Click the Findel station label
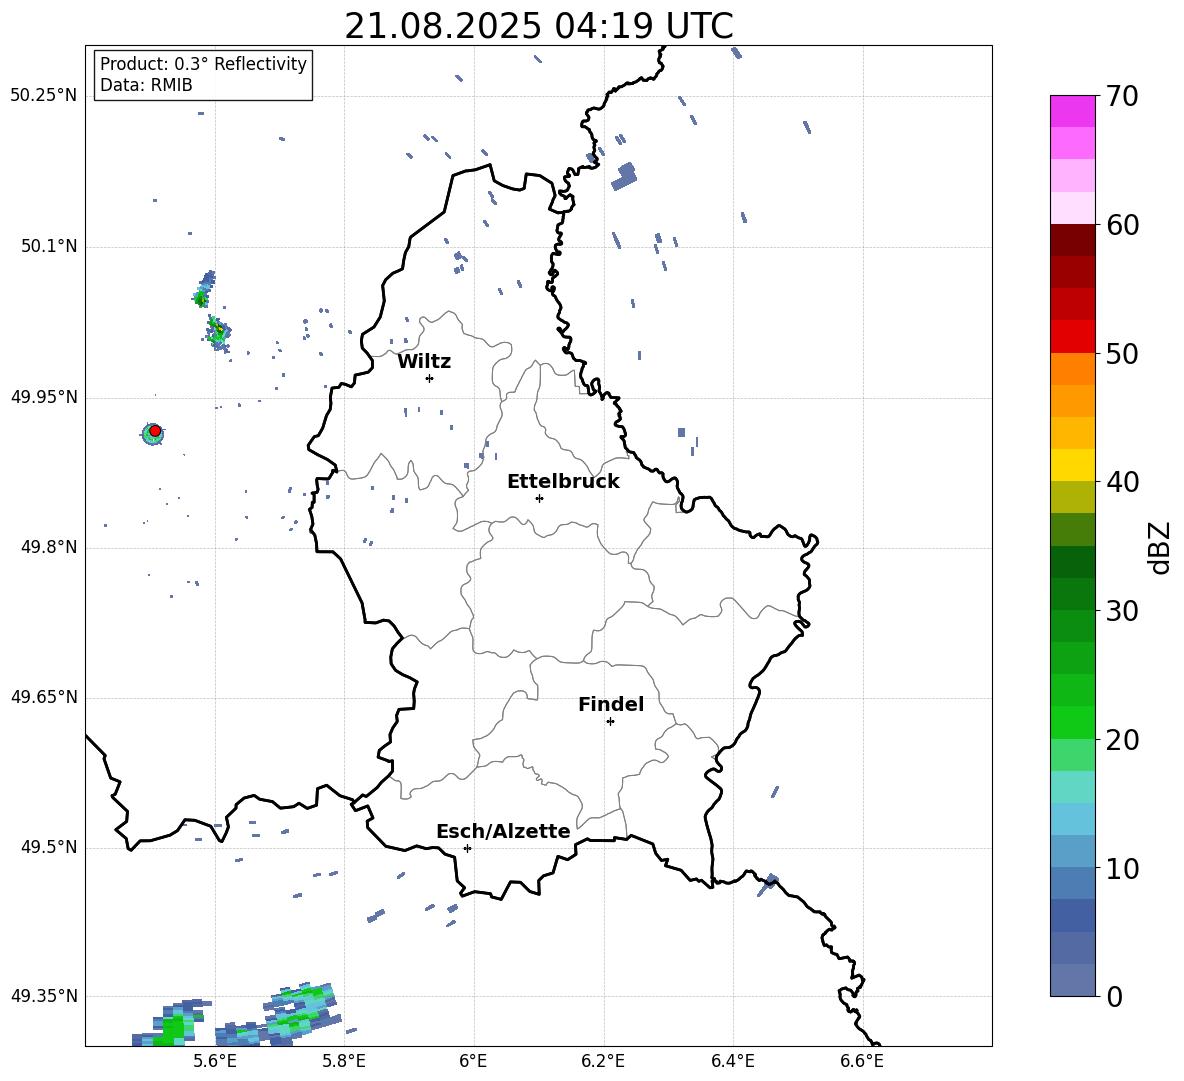Image resolution: width=1184 pixels, height=1081 pixels. (x=611, y=704)
